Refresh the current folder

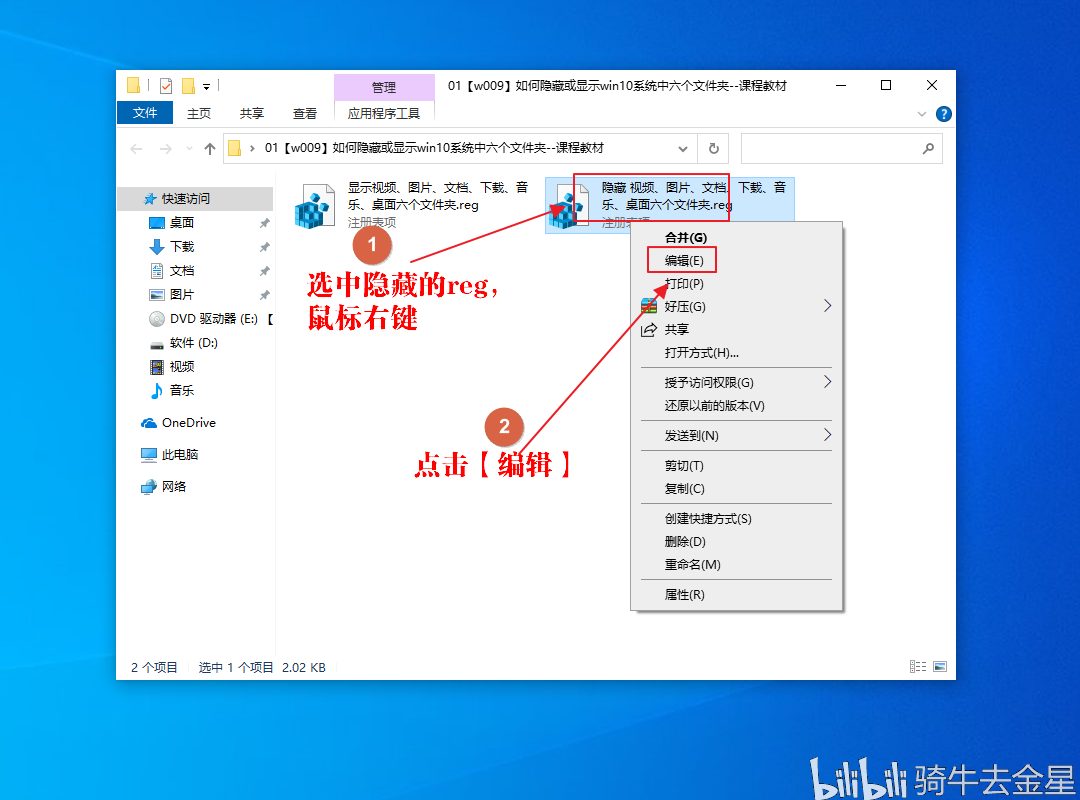coord(714,148)
